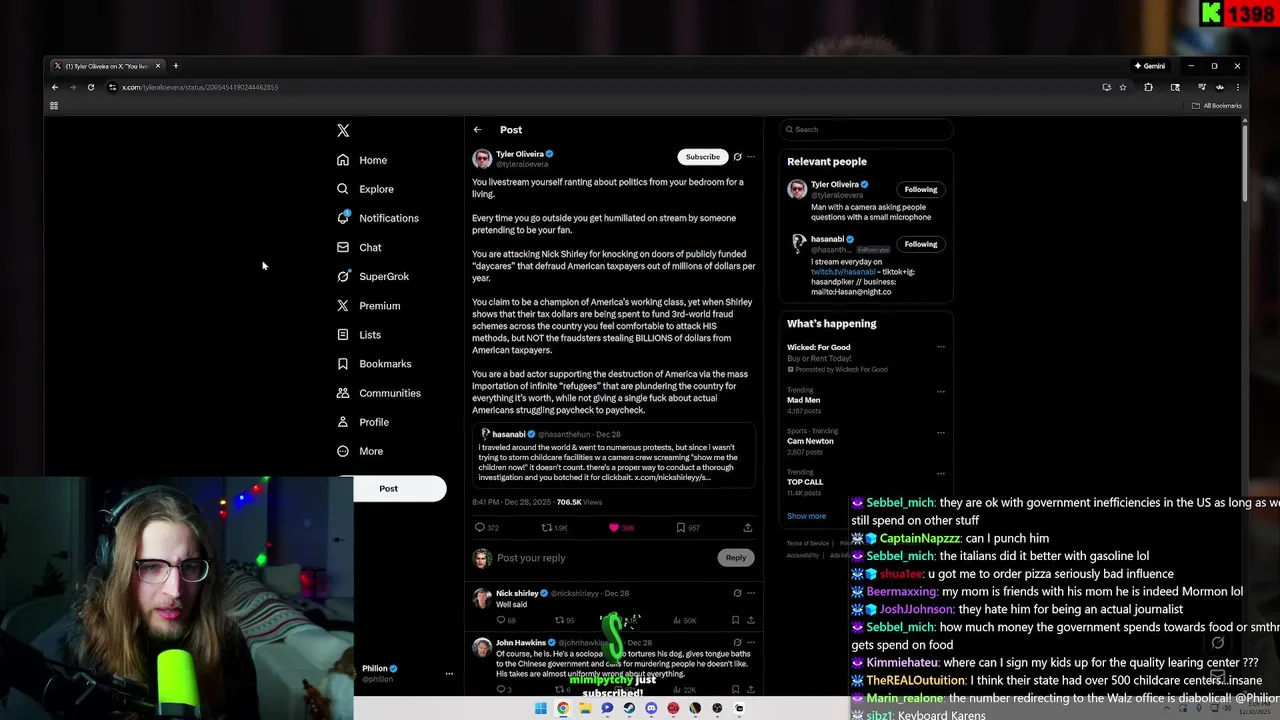Open the Mad Men trending topic
This screenshot has width=1280, height=720.
[x=804, y=400]
